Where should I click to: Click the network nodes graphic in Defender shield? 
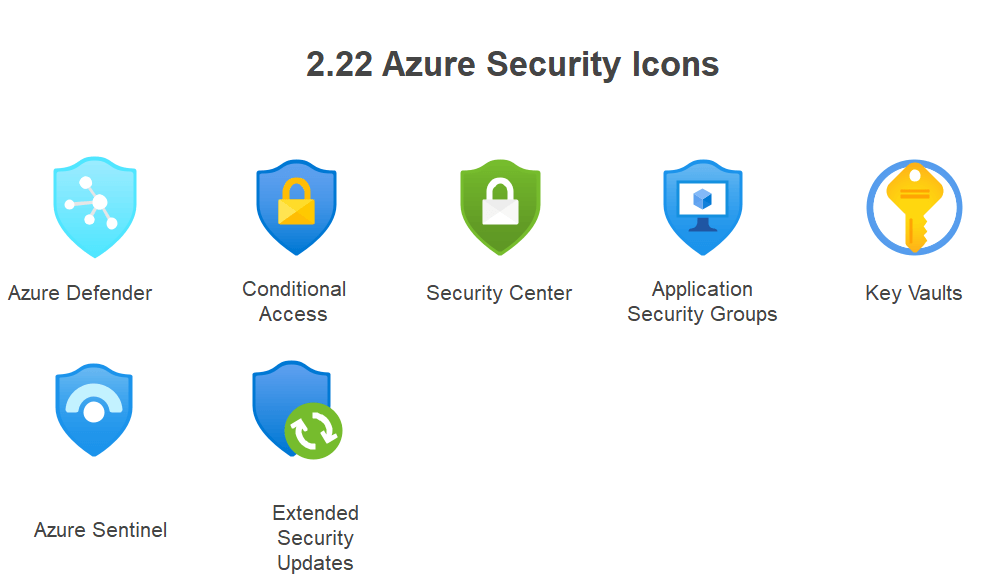(x=92, y=203)
